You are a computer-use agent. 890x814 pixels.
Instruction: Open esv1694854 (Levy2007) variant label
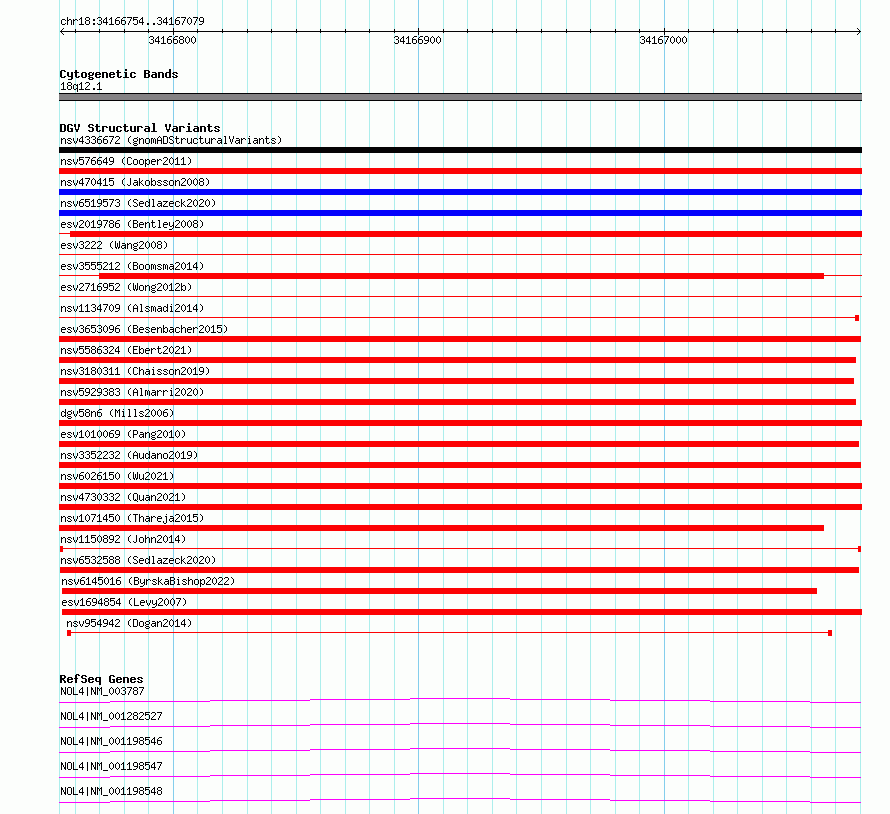(124, 602)
